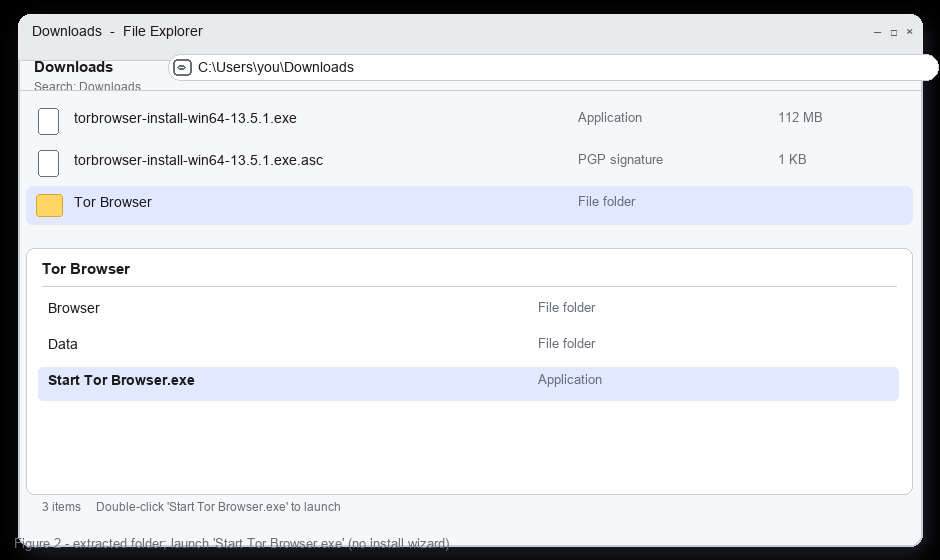This screenshot has height=560, width=940.
Task: Click the C:\Users\you\Downloads path field
Action: click(553, 67)
